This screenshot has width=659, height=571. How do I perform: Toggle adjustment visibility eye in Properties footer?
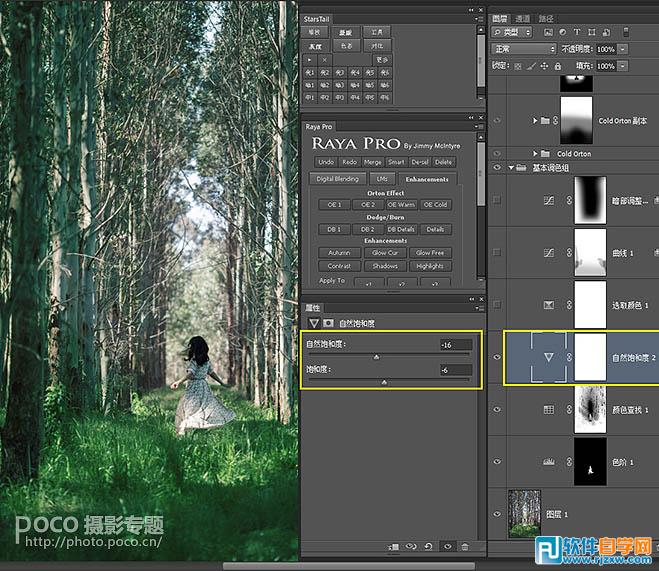[448, 547]
